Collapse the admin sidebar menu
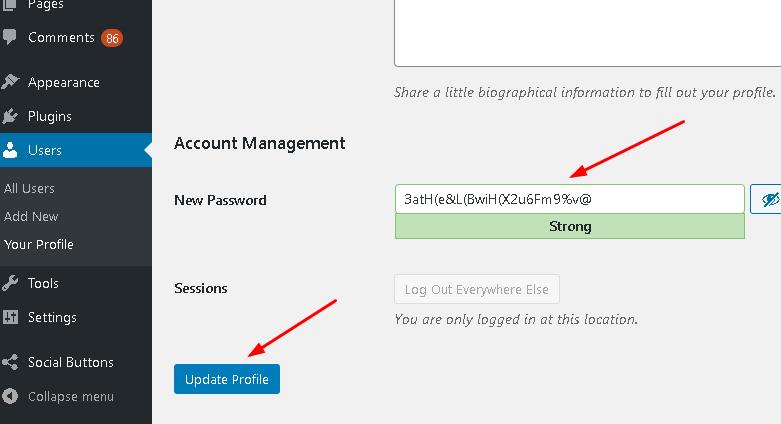Image resolution: width=781 pixels, height=424 pixels. pos(70,396)
